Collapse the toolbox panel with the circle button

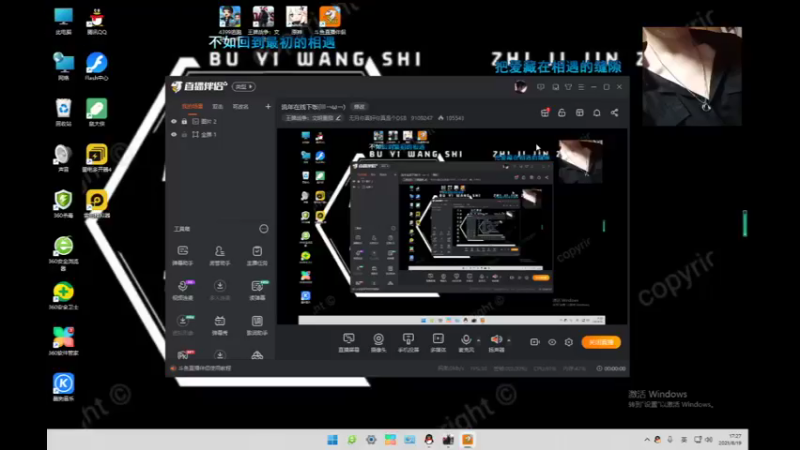[x=264, y=229]
